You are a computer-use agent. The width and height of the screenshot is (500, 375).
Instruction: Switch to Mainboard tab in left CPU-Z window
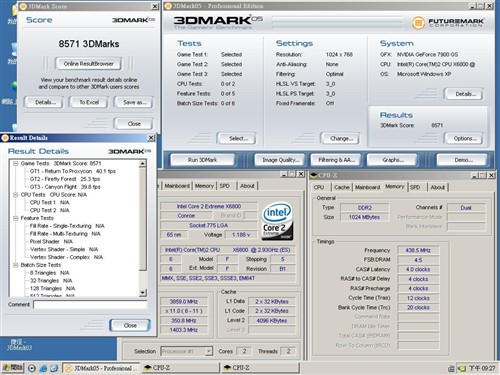coord(177,186)
